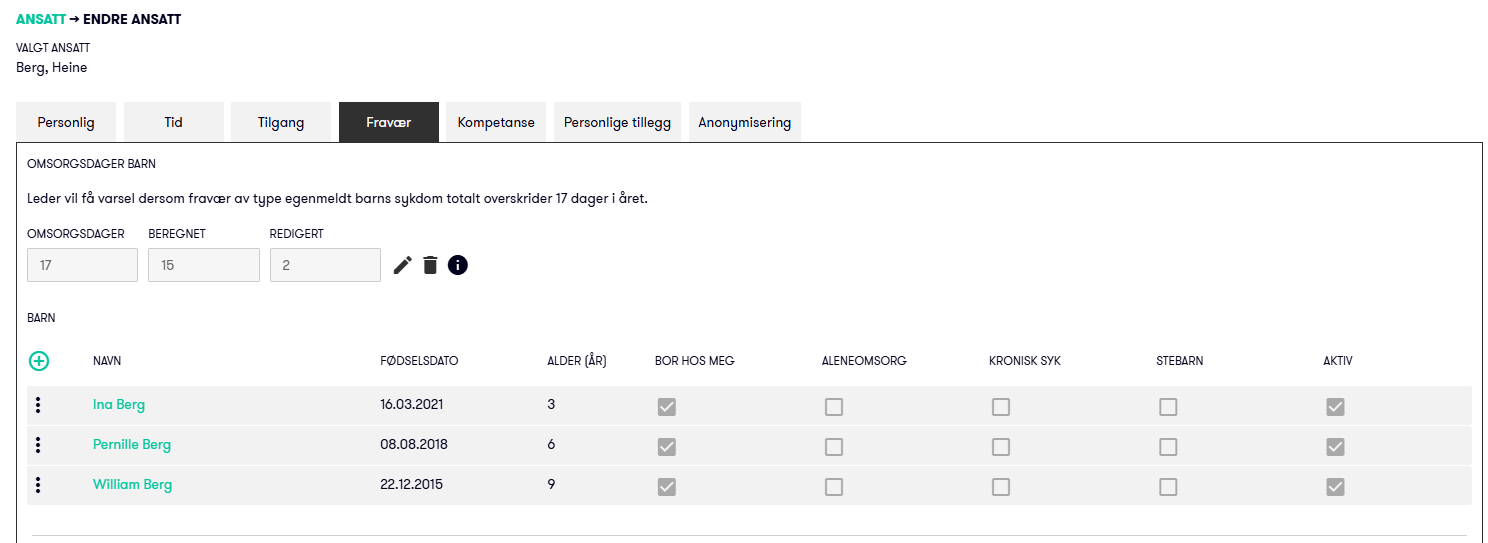Click the pencil edit icon for omsorgsdager
Image resolution: width=1488 pixels, height=543 pixels.
(x=402, y=265)
